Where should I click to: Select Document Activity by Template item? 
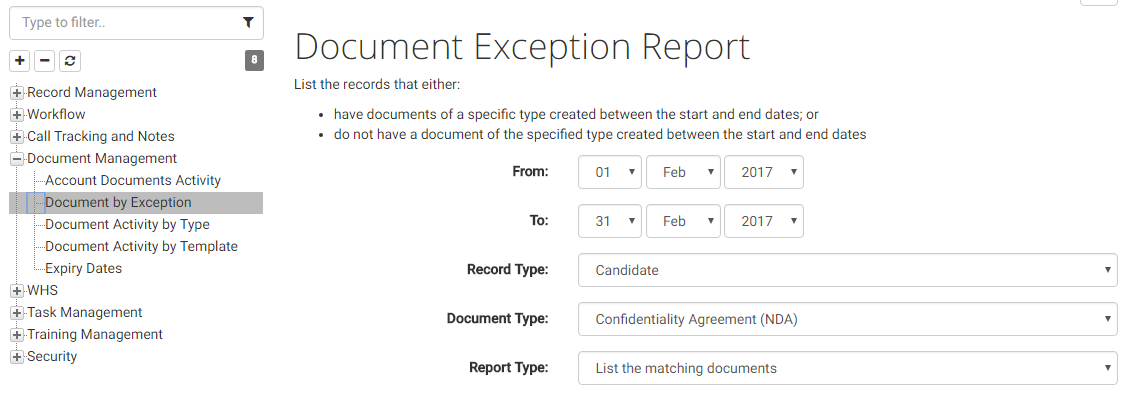[141, 246]
